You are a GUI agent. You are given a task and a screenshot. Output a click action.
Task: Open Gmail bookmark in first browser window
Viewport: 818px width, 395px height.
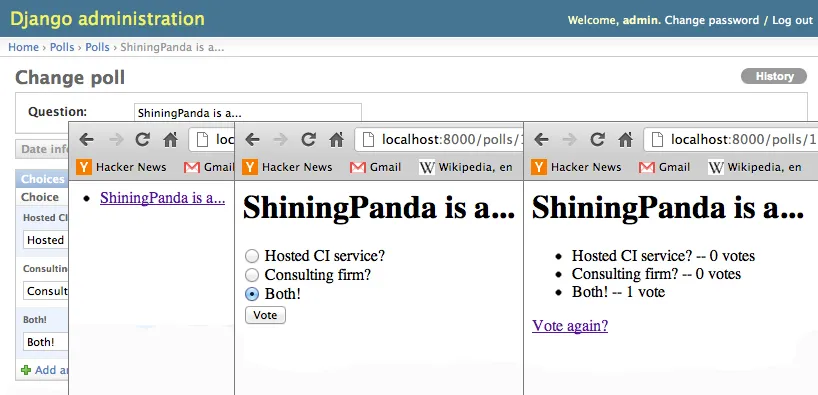(209, 167)
